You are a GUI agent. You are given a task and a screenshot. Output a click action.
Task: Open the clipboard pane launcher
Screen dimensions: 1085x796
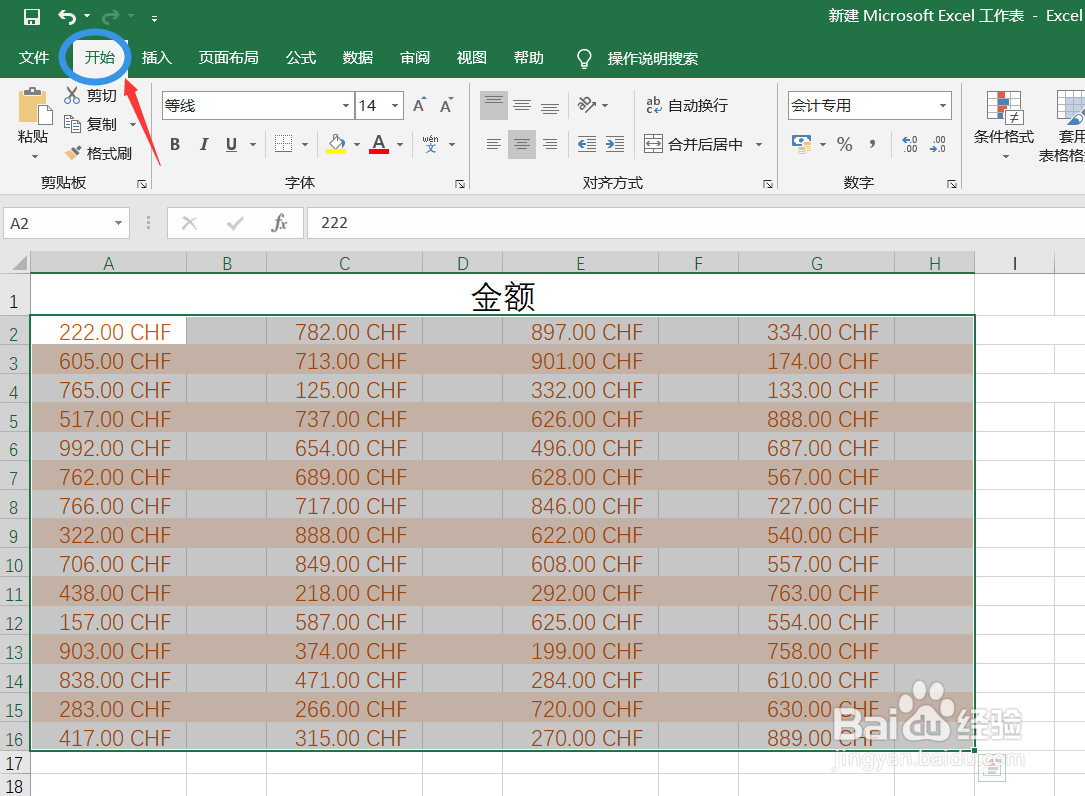pos(142,184)
